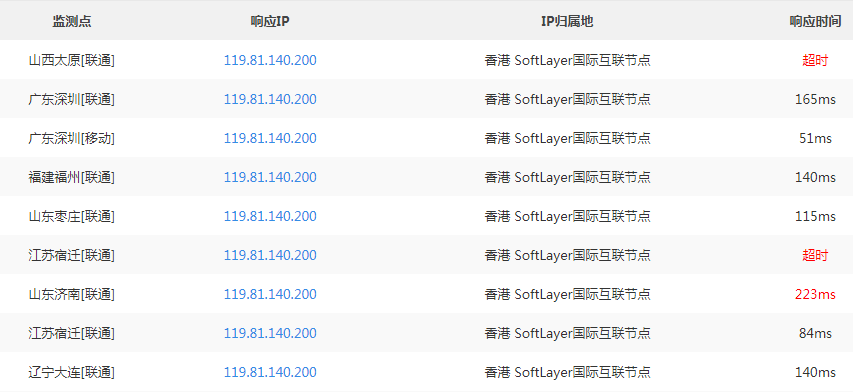Select 香港 SoftLayer location in 山东济南 row
853x392 pixels.
567,295
